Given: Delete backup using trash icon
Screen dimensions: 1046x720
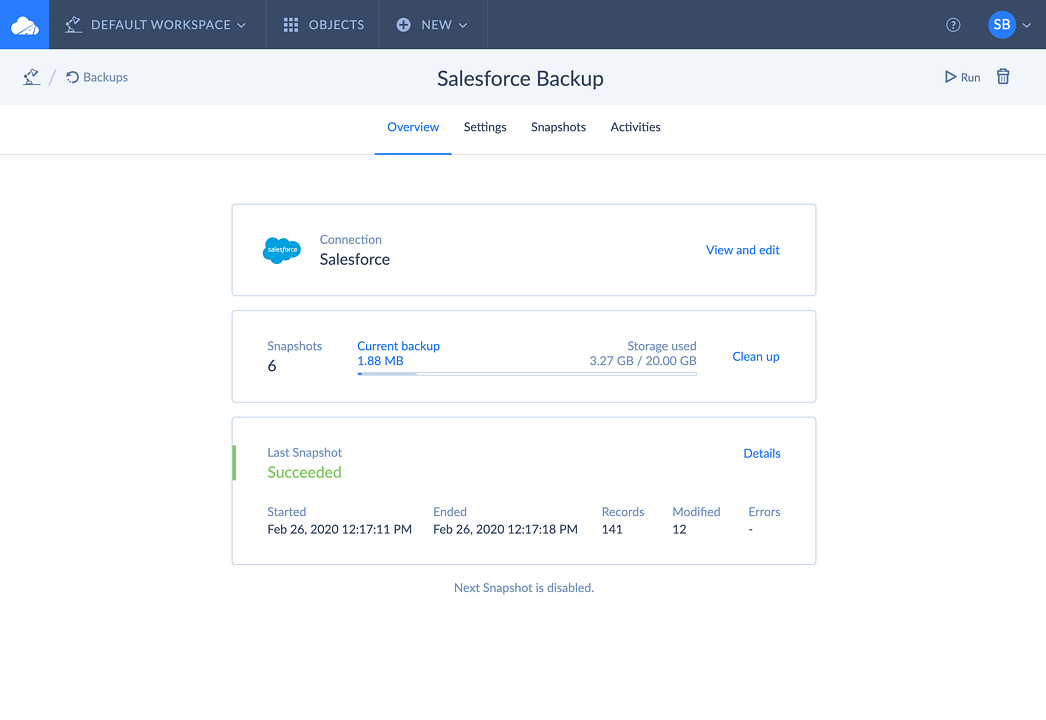Looking at the screenshot, I should (1003, 77).
